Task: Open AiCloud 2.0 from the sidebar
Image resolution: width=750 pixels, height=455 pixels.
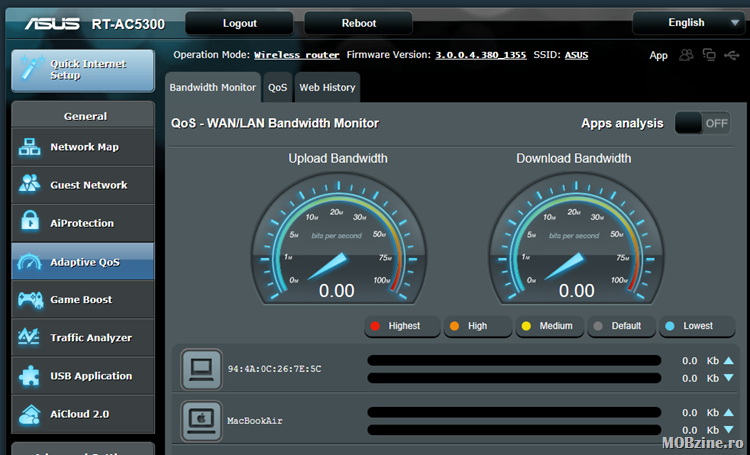Action: [83, 414]
